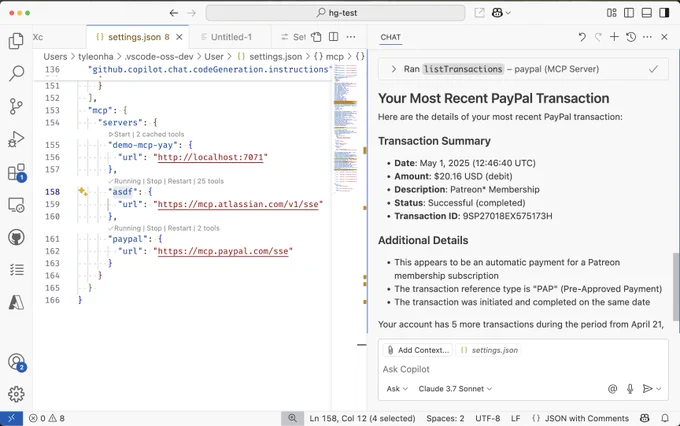The image size is (680, 426).
Task: Click the @ mention icon in chat
Action: tap(612, 389)
